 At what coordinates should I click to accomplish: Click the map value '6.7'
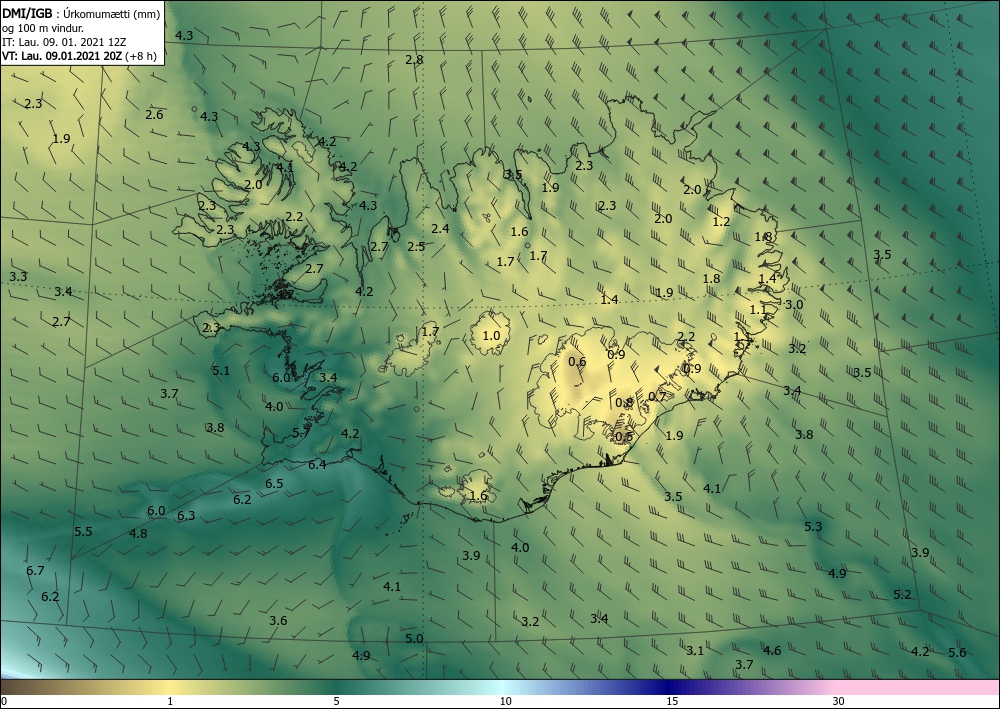[36, 570]
